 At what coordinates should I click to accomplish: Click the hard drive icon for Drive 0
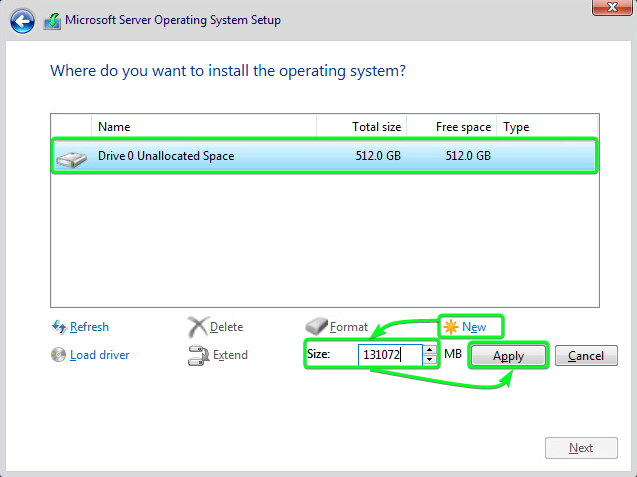72,159
